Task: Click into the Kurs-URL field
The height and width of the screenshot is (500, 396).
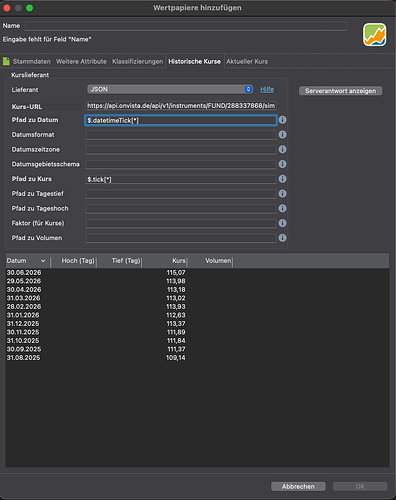Action: tap(181, 106)
